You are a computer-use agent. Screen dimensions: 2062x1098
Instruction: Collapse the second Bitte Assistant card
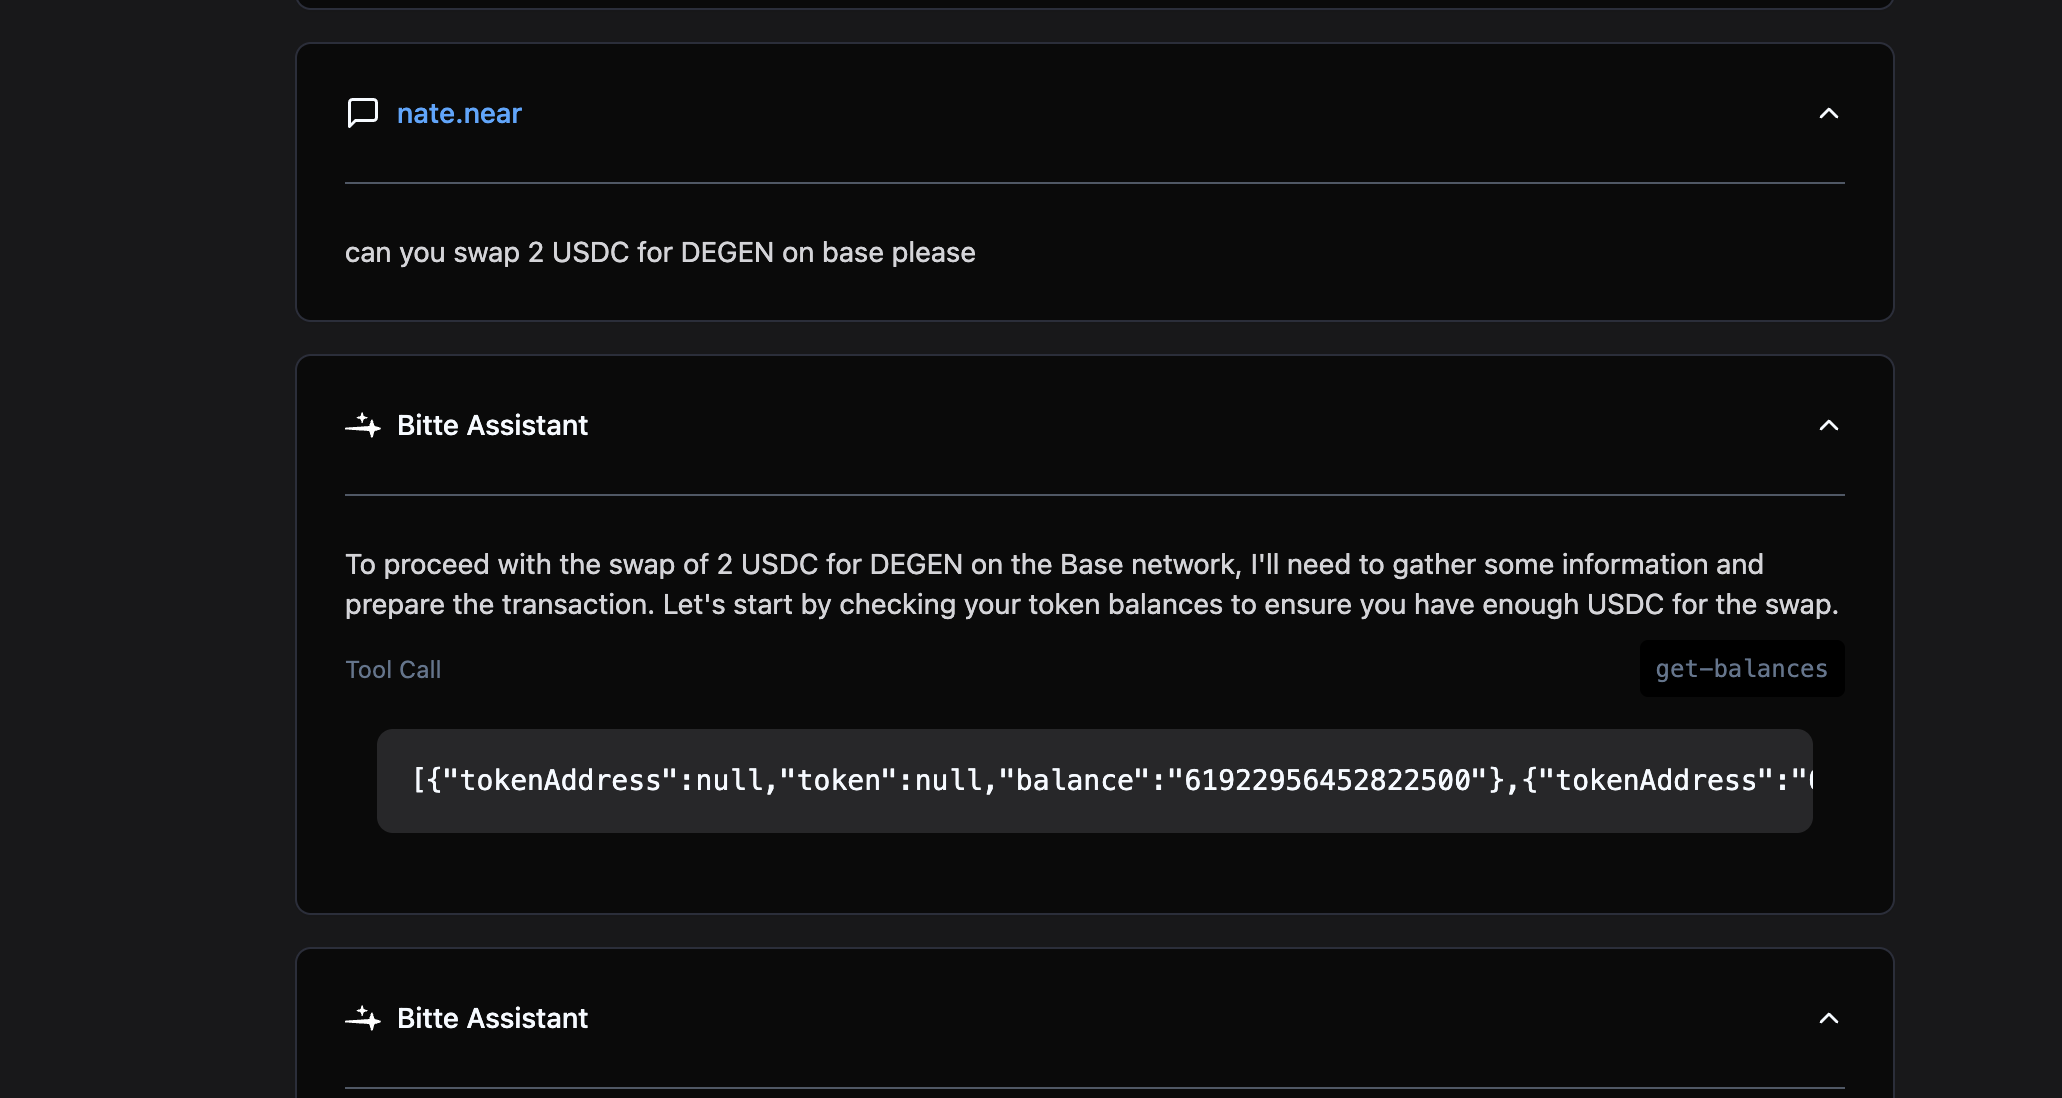(x=1828, y=1019)
